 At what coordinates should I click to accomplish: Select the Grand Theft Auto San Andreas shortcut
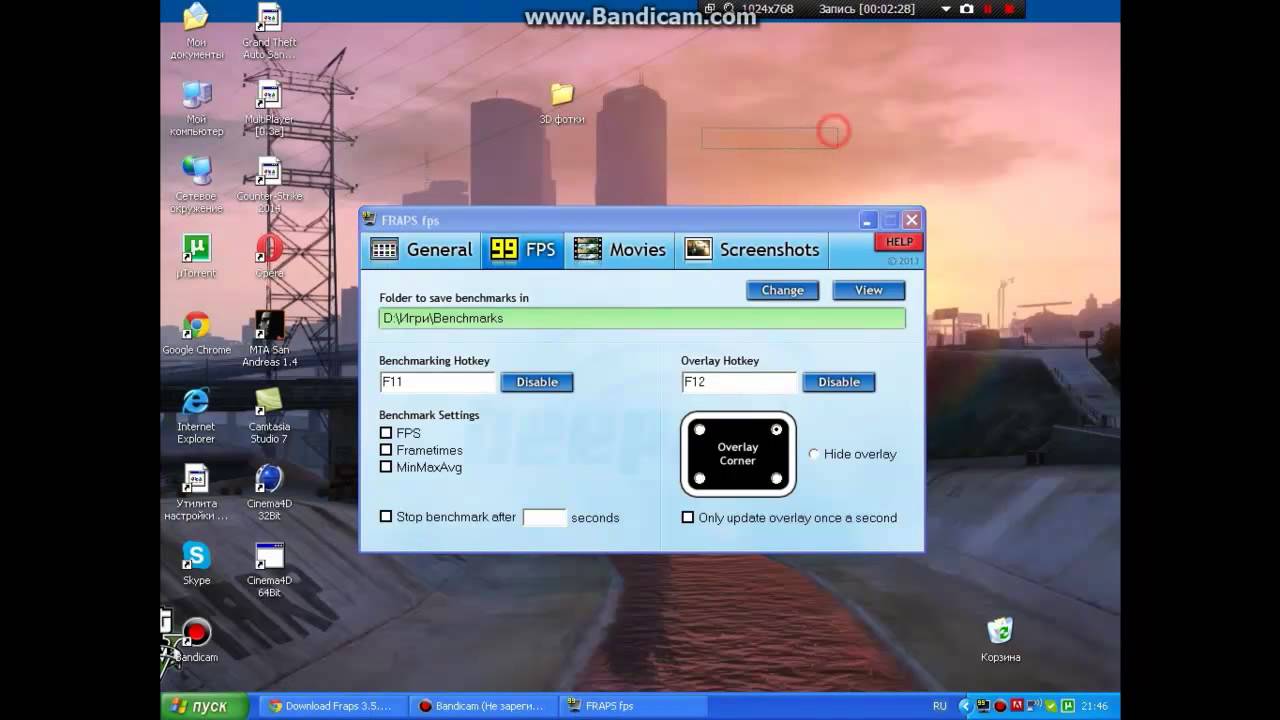(269, 31)
